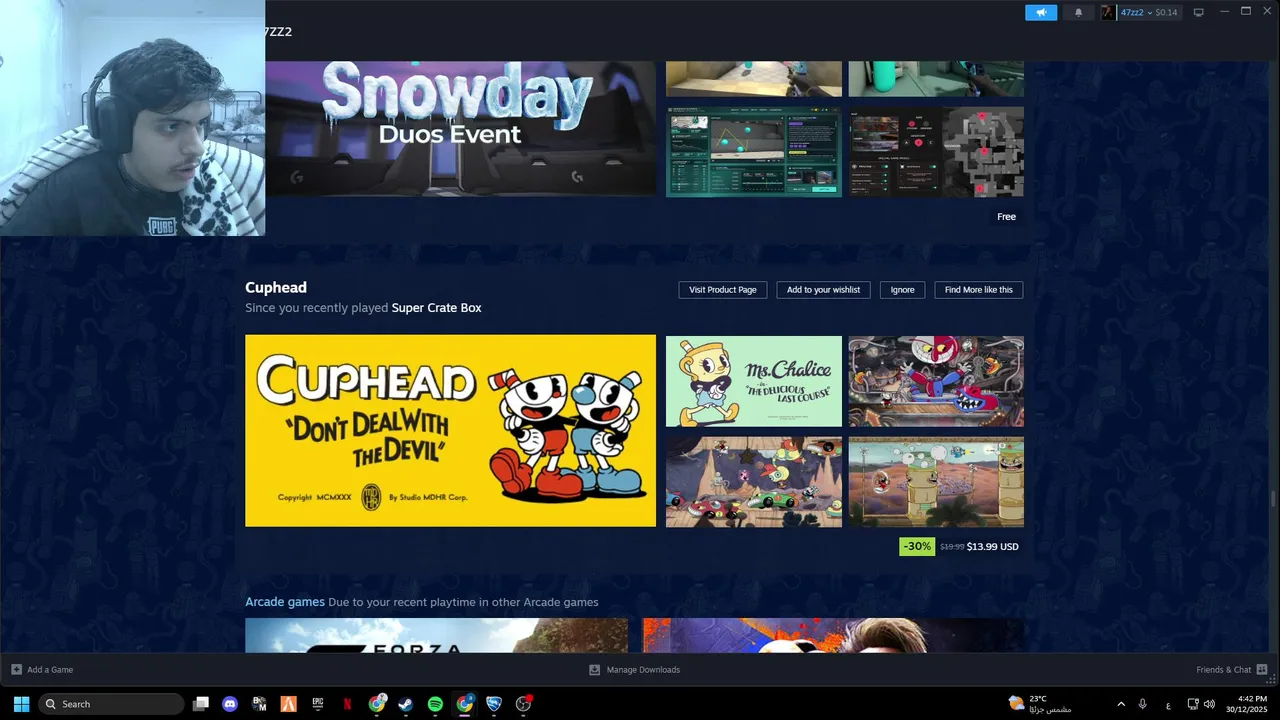Open Netflix from the taskbar
Screen dimensions: 1280x720
coord(347,704)
